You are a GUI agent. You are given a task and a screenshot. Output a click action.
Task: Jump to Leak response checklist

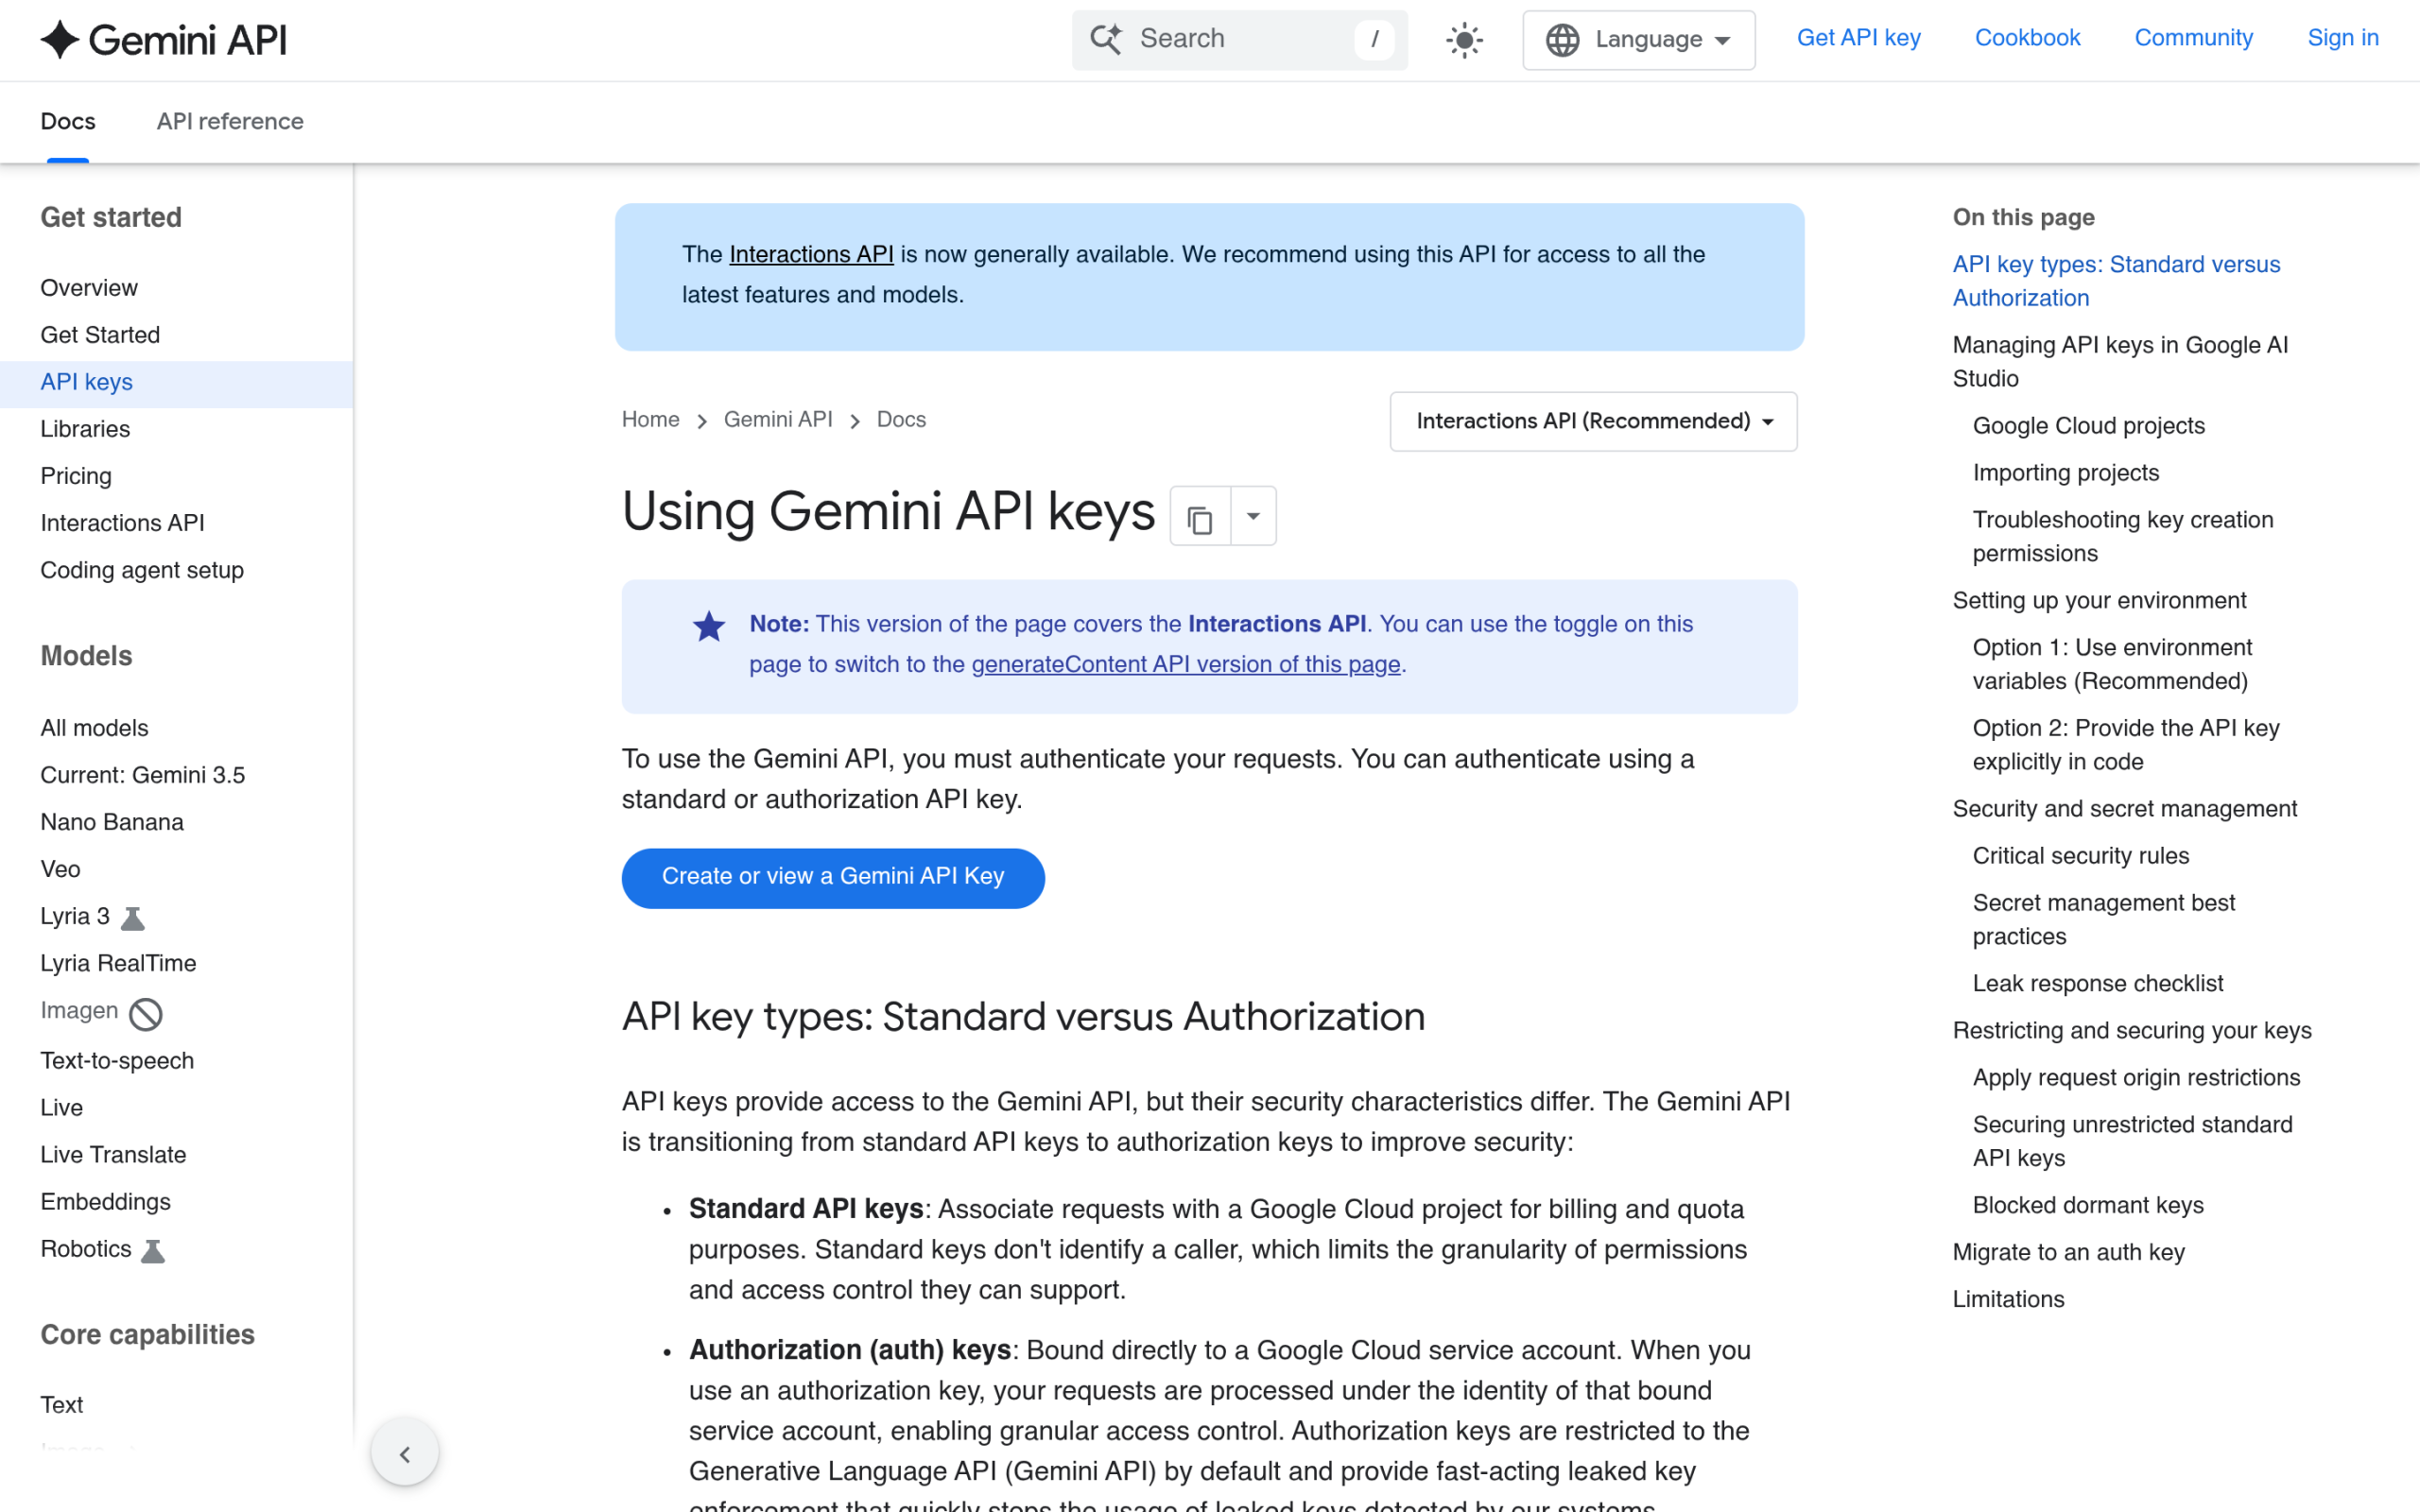click(x=2097, y=984)
